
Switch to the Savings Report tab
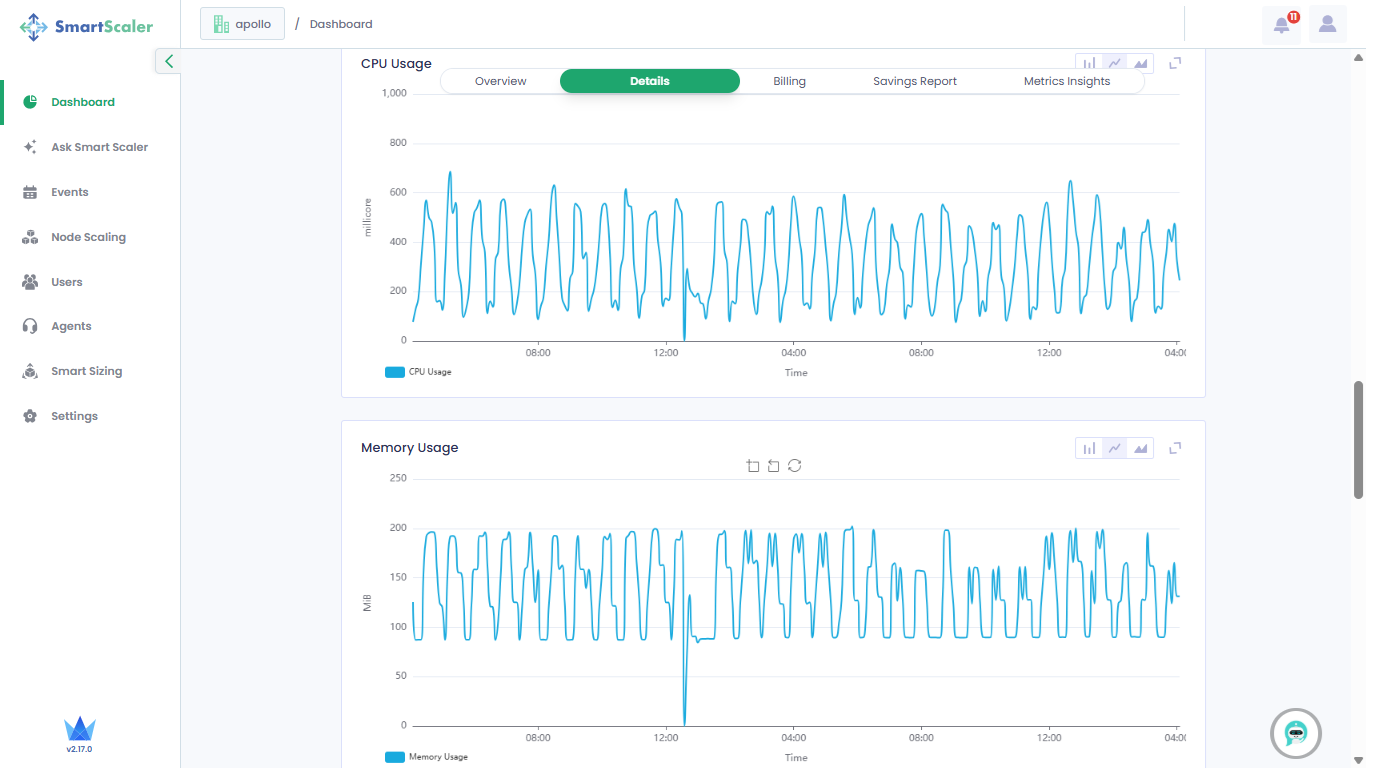click(914, 81)
